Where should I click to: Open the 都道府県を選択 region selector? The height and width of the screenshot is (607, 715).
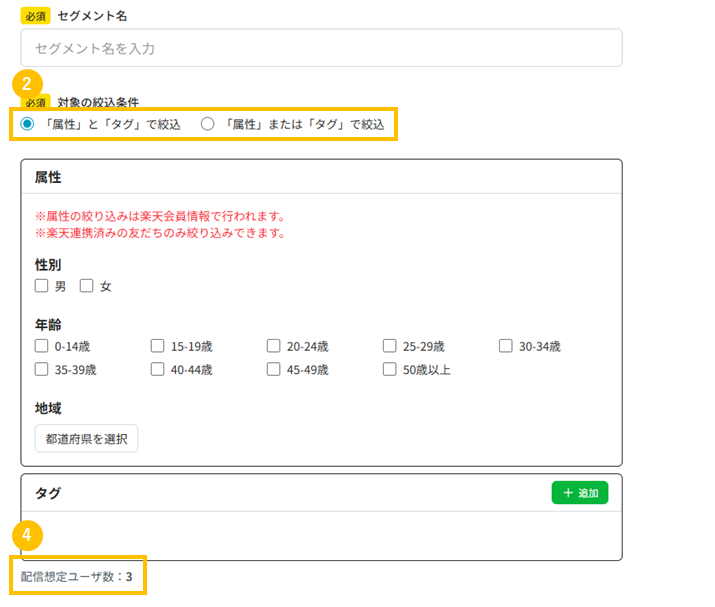(86, 439)
